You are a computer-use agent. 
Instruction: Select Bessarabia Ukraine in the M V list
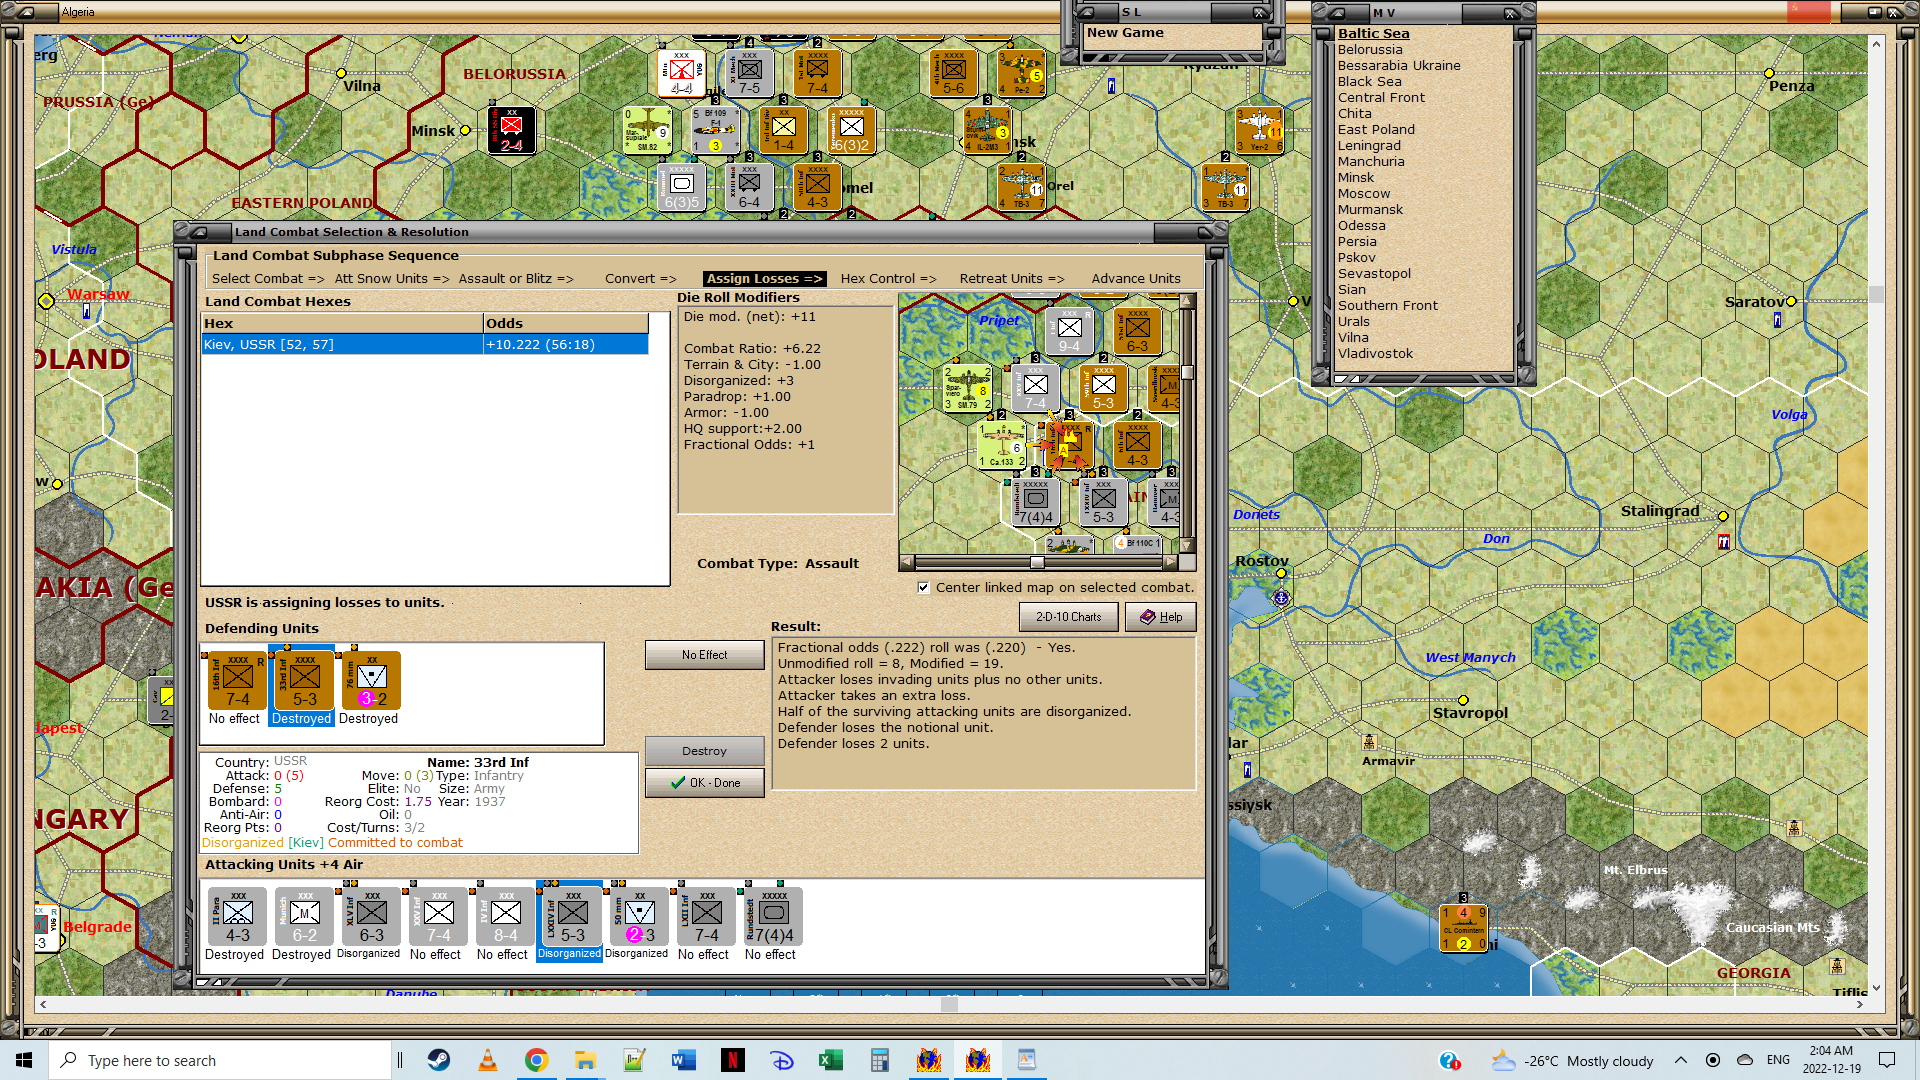point(1399,66)
